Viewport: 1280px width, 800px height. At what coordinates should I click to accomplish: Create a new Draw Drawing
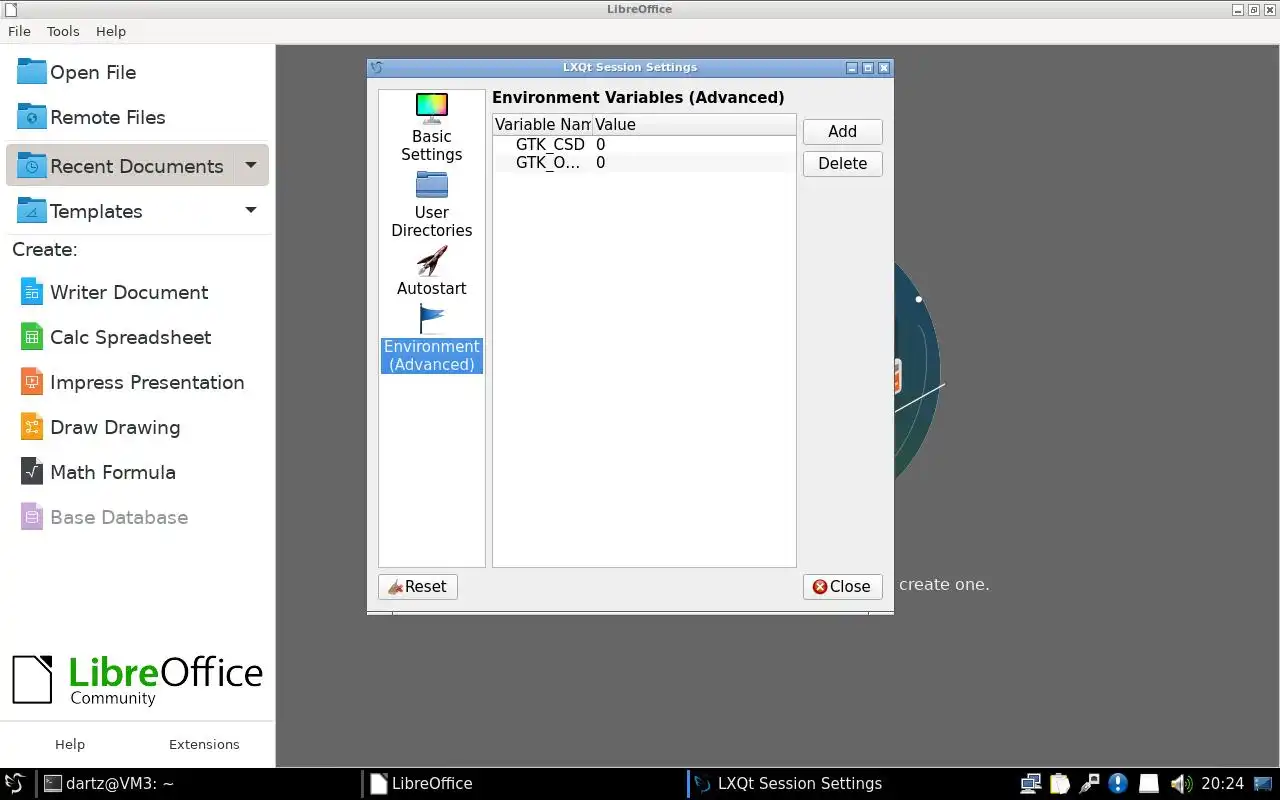[x=138, y=427]
